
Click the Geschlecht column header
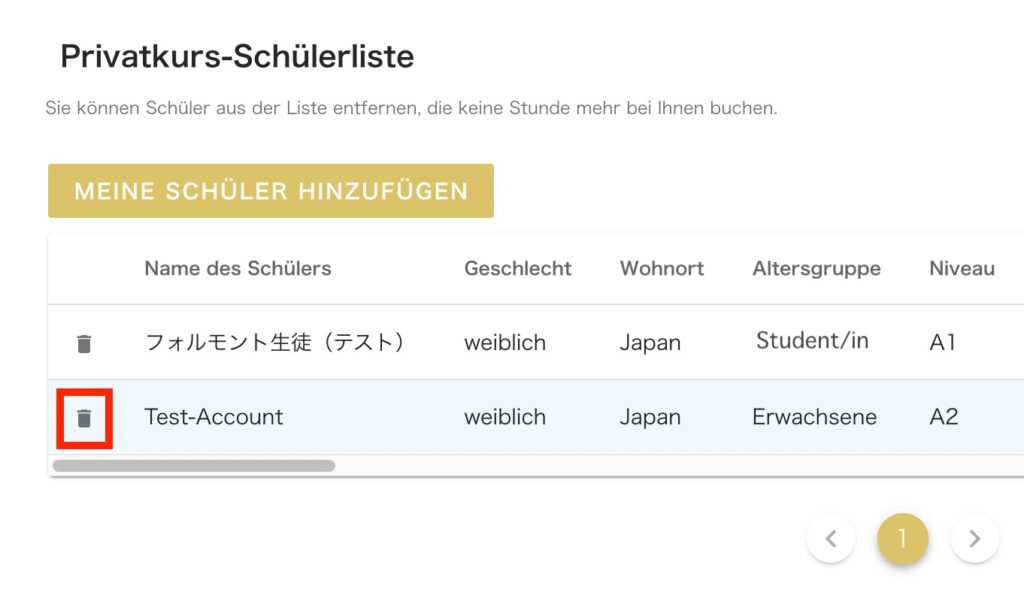click(518, 269)
